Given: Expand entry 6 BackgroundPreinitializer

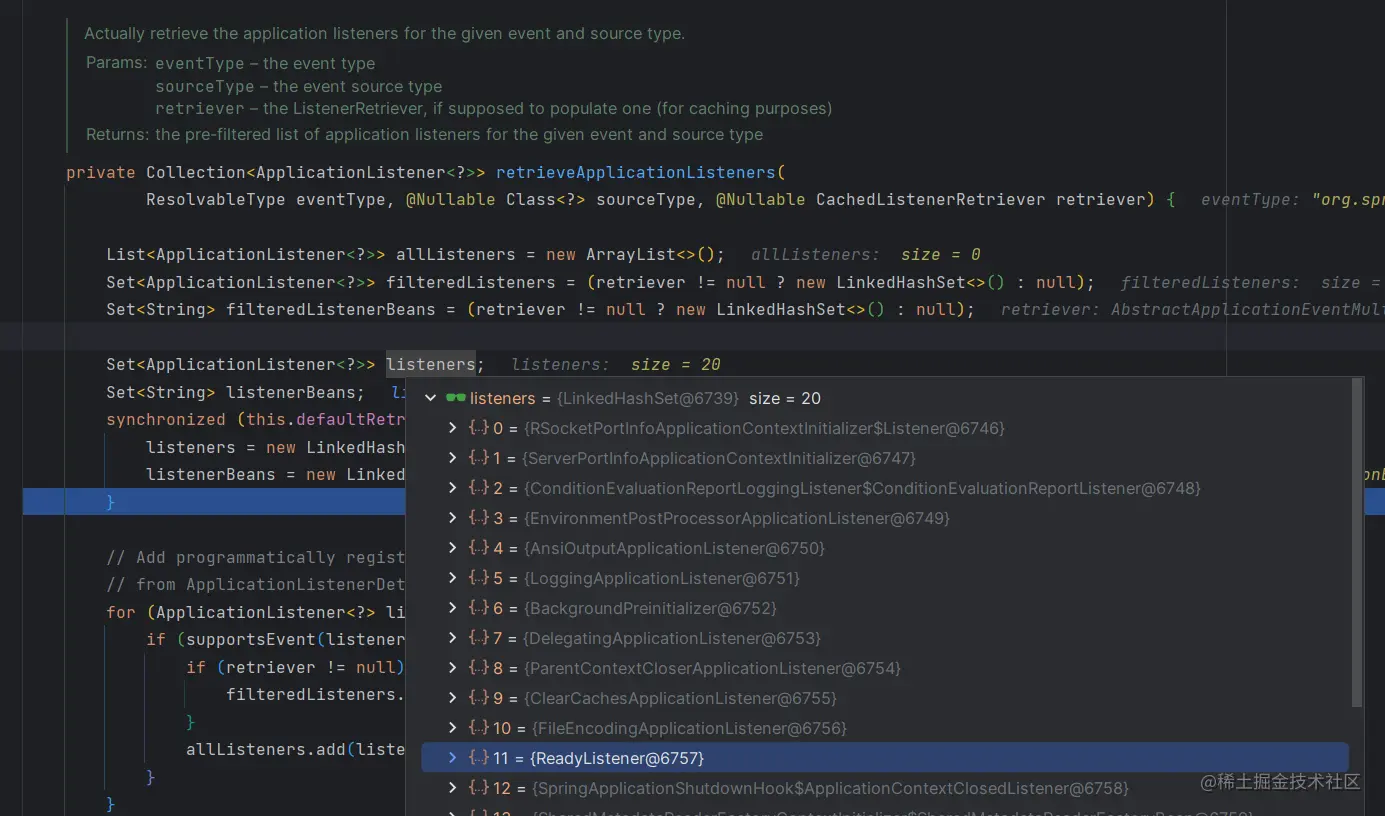Looking at the screenshot, I should point(452,608).
